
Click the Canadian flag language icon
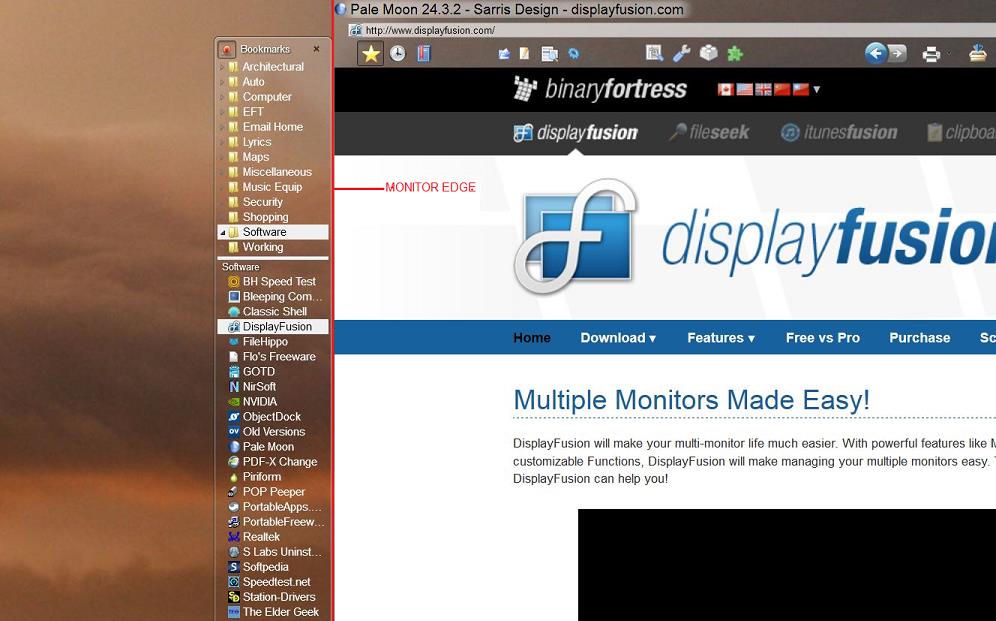click(x=726, y=89)
